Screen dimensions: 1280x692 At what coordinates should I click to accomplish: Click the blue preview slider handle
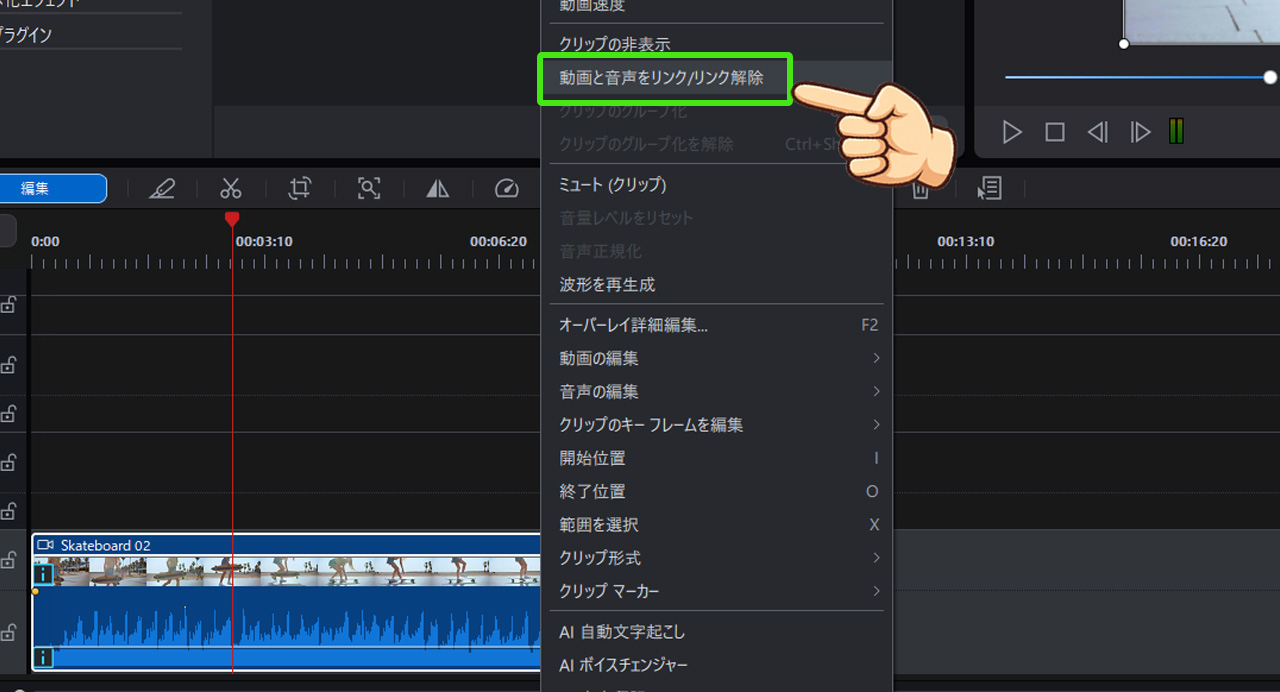tap(1270, 76)
